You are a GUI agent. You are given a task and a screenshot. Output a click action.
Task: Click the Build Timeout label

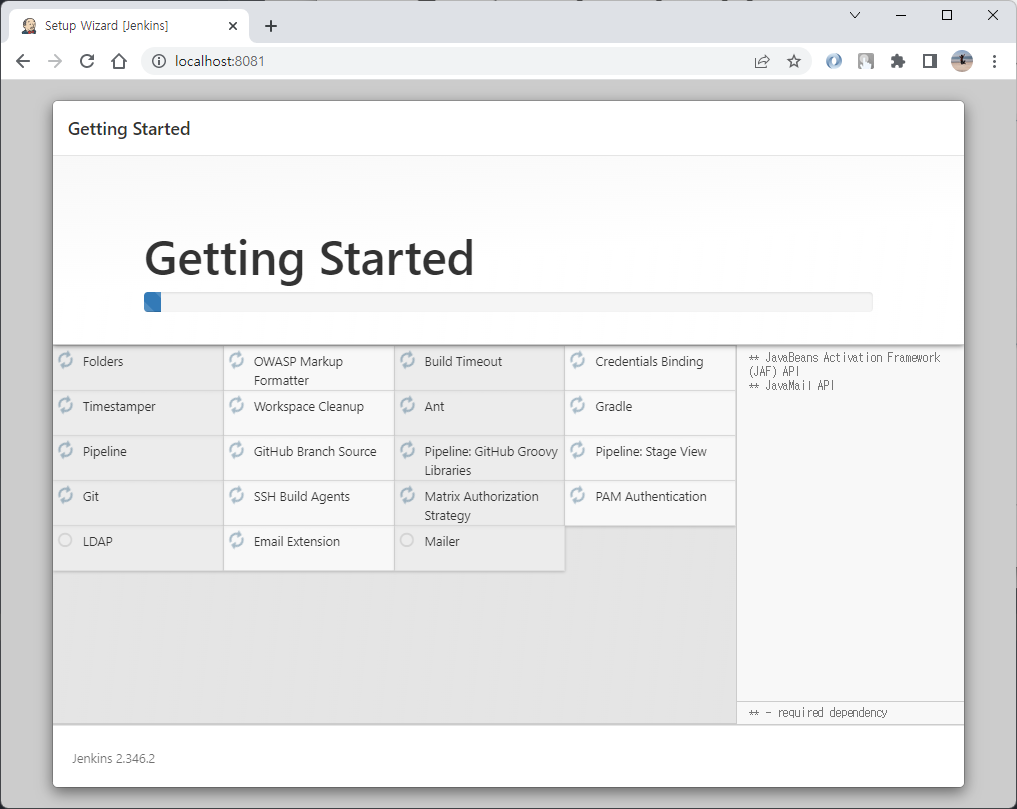(x=463, y=361)
